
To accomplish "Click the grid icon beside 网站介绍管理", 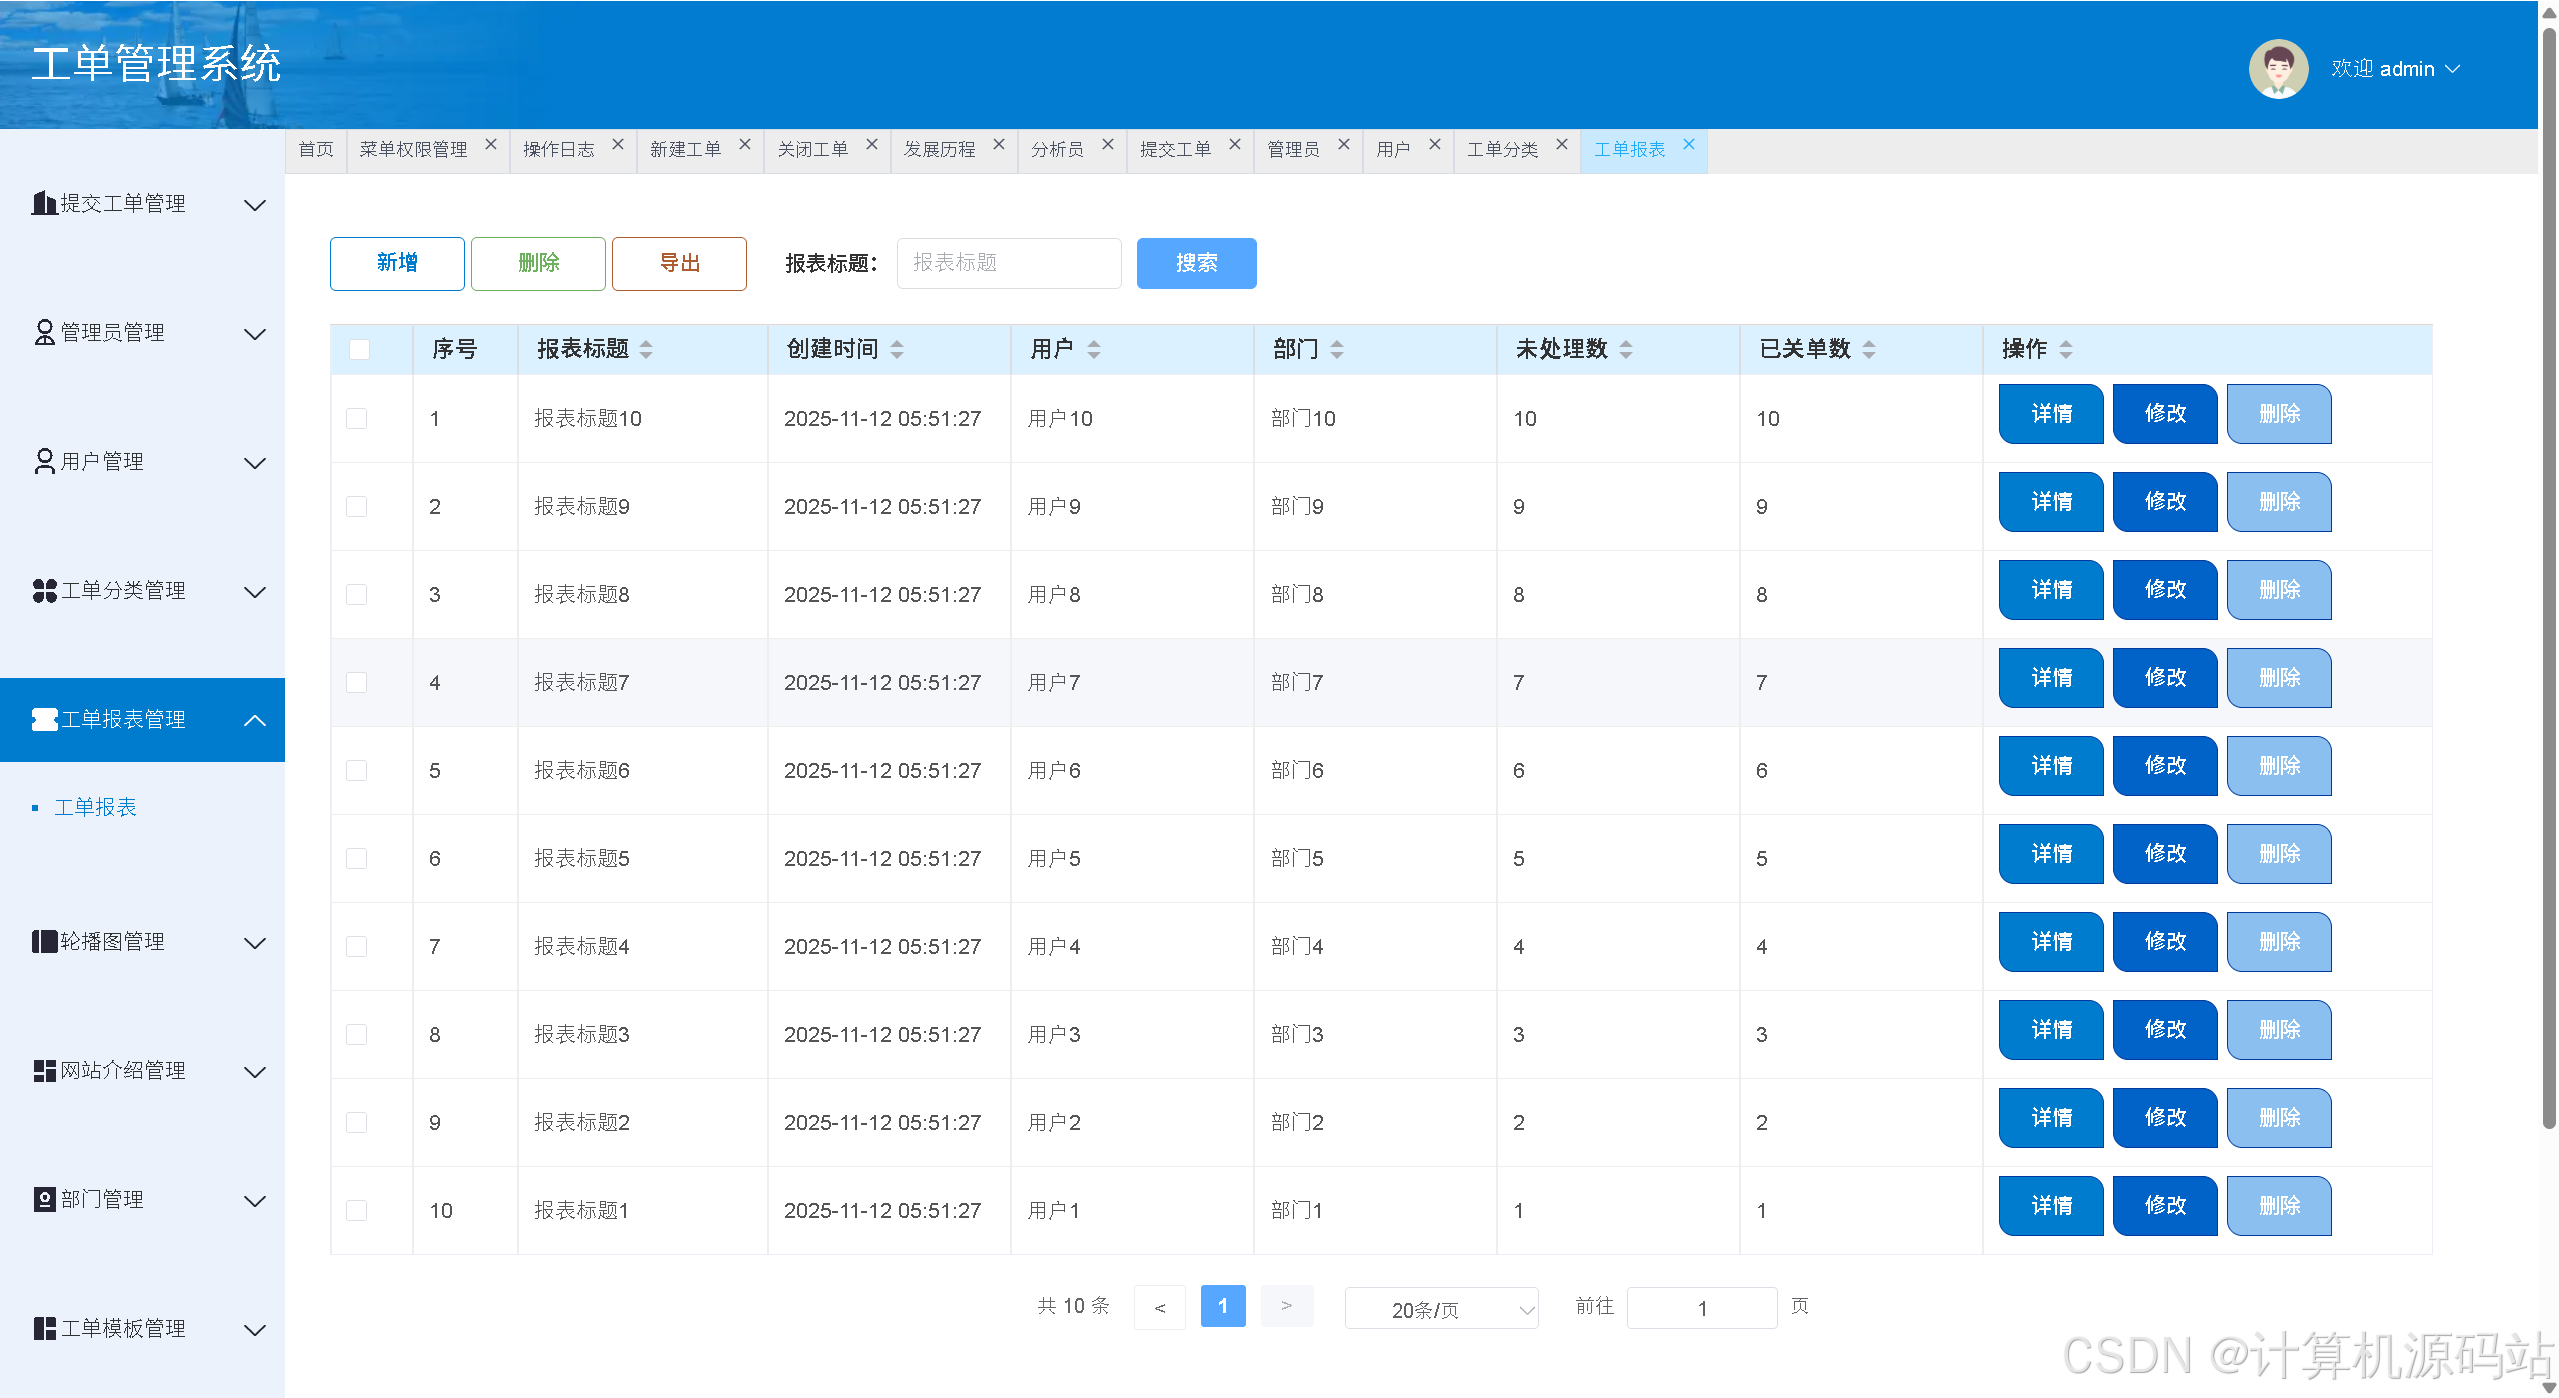I will pos(44,1071).
